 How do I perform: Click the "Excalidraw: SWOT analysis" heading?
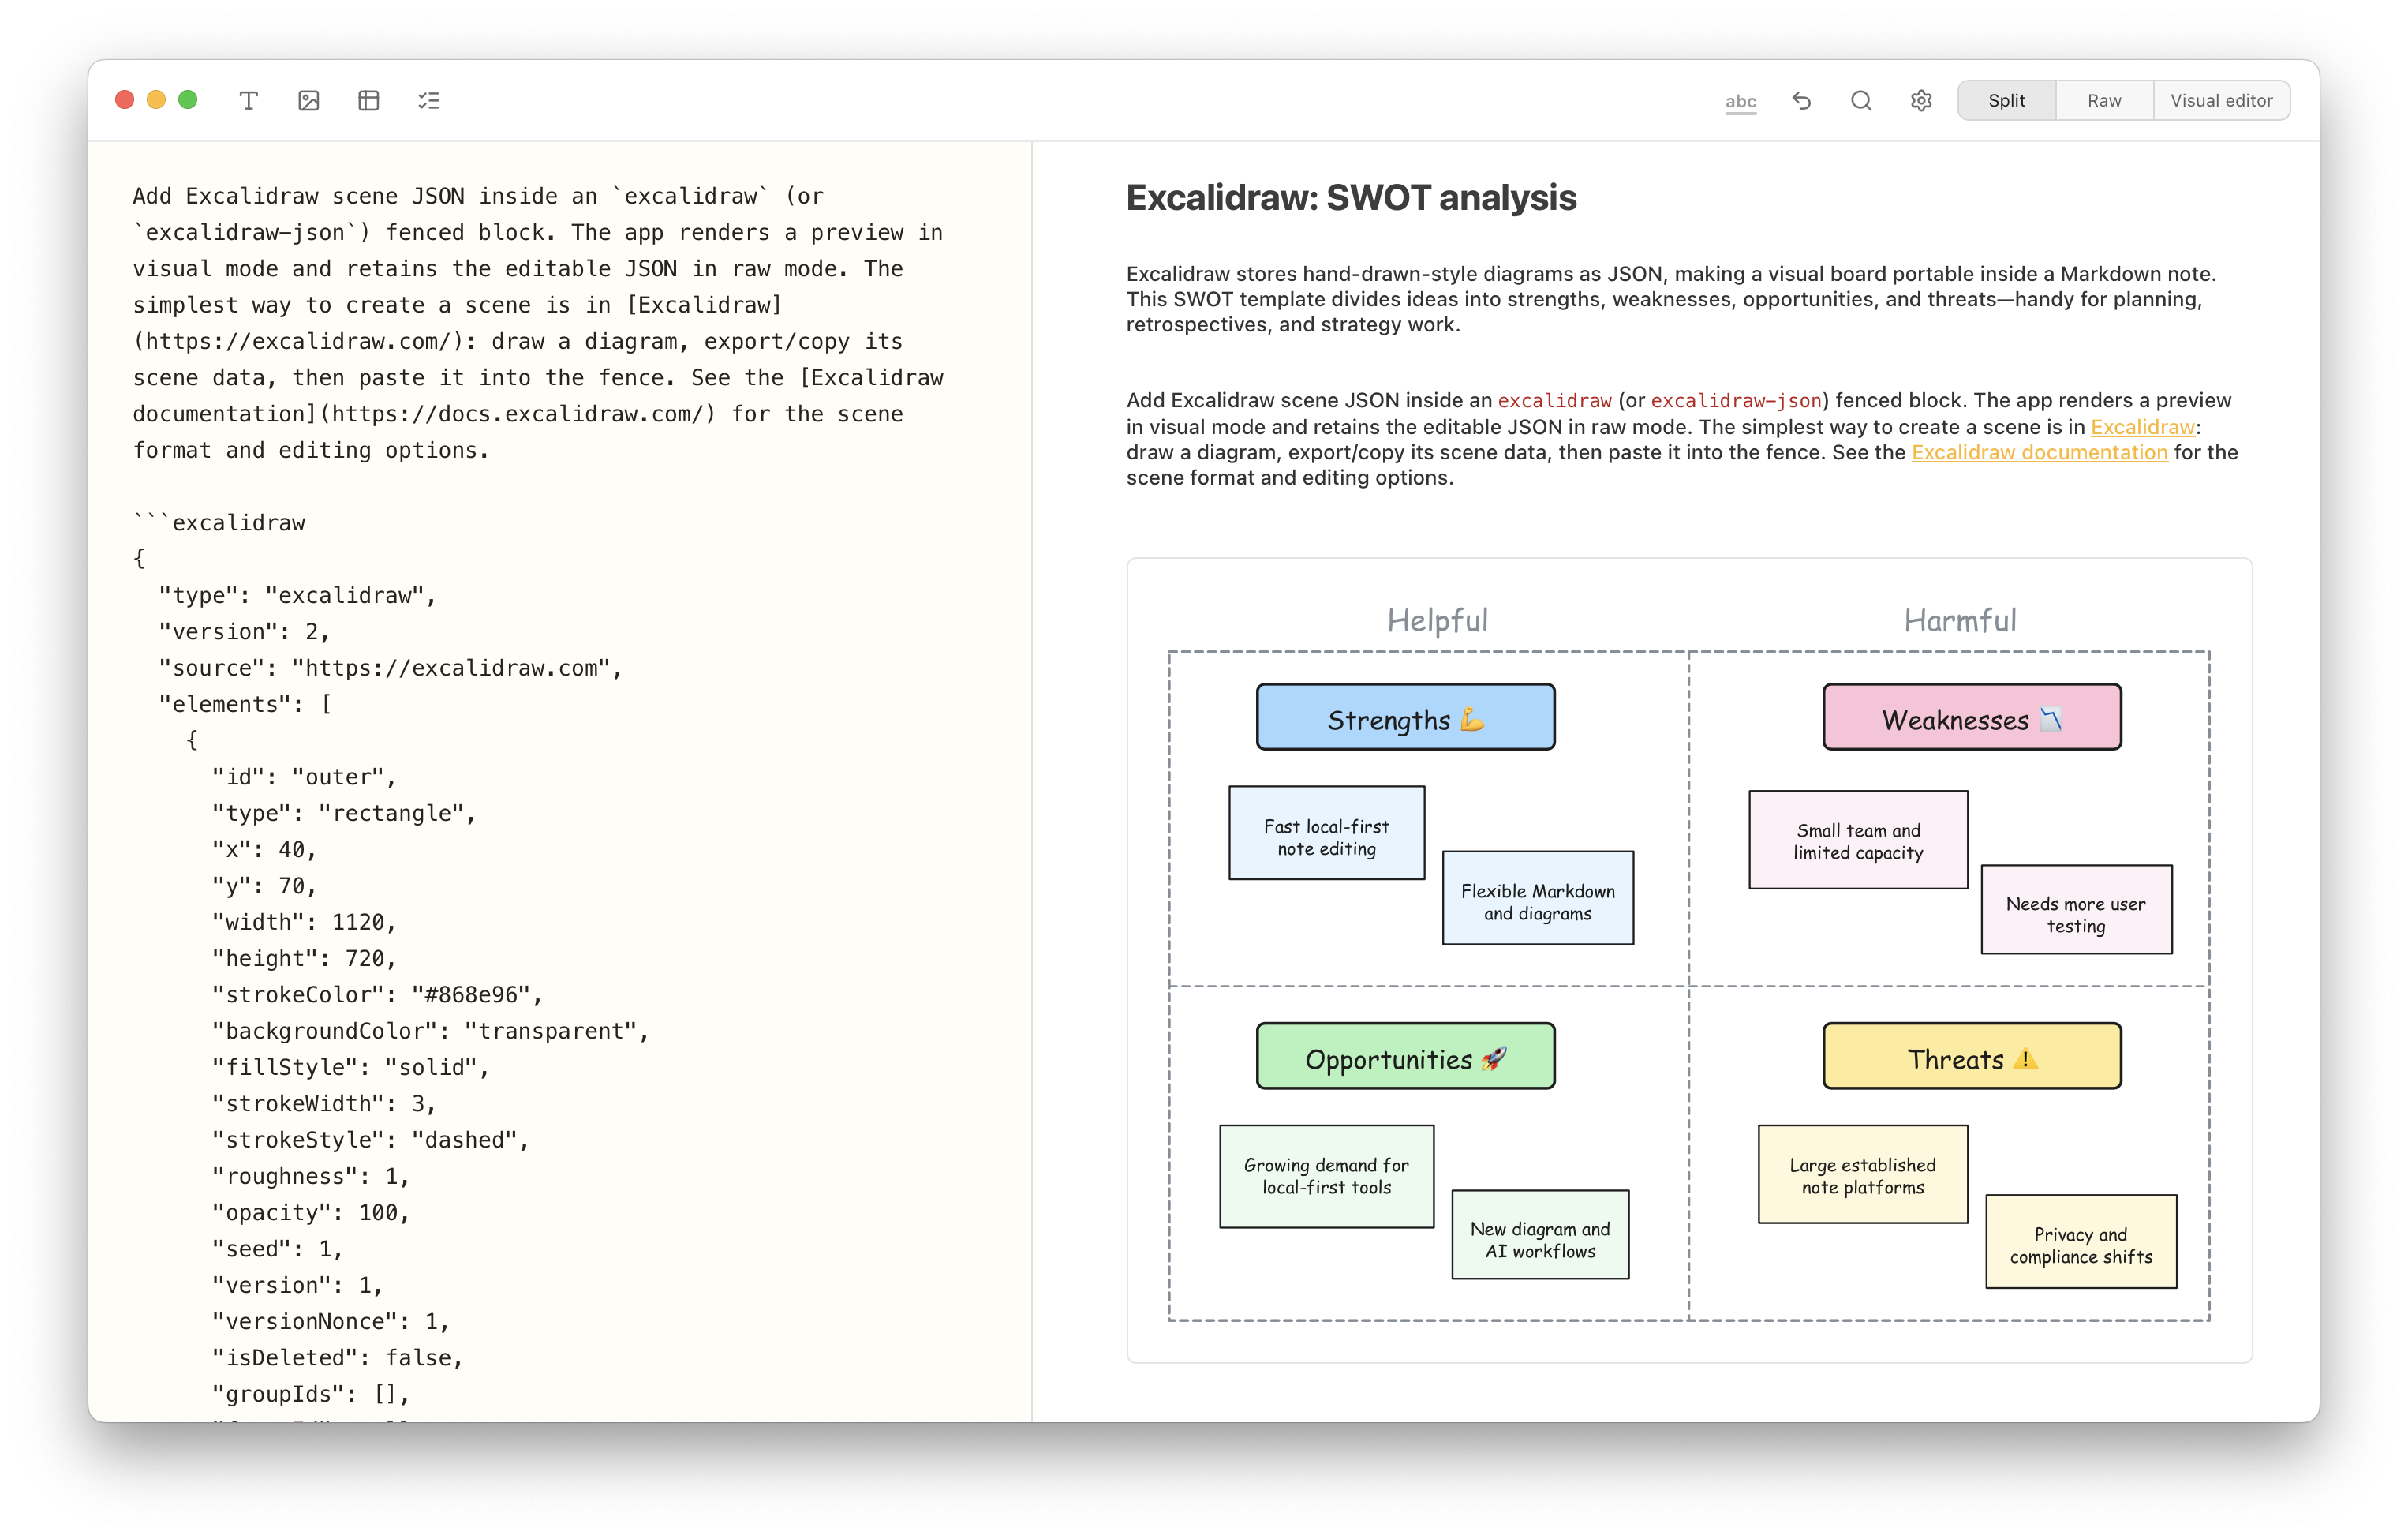[x=1351, y=198]
